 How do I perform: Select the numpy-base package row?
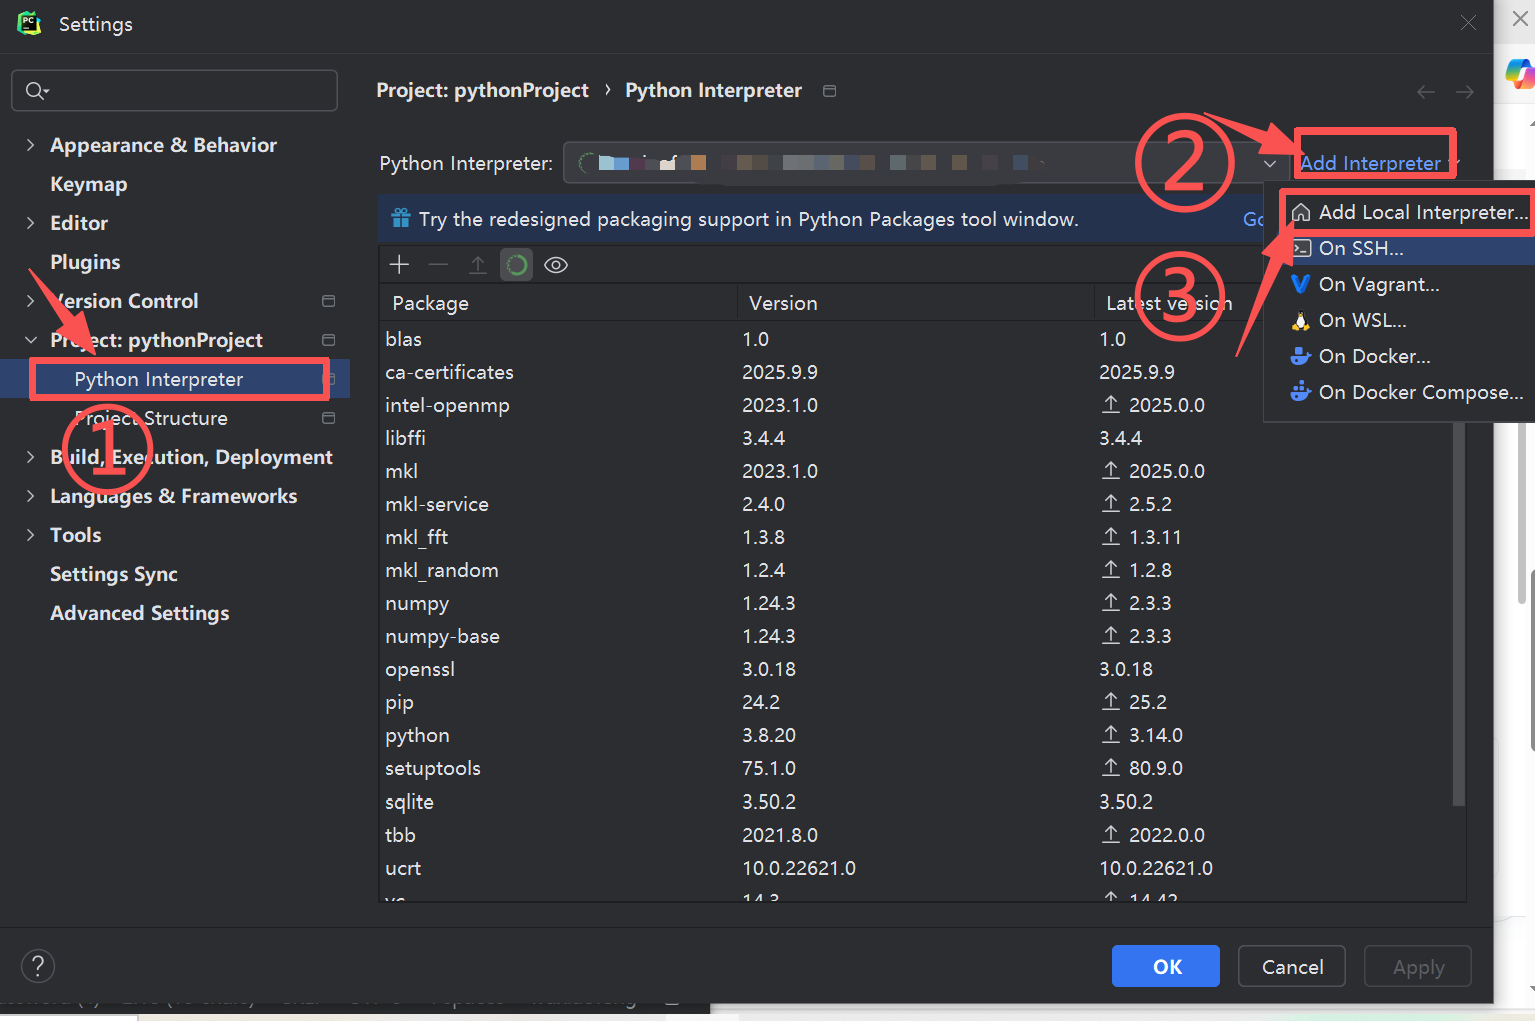[x=915, y=636]
